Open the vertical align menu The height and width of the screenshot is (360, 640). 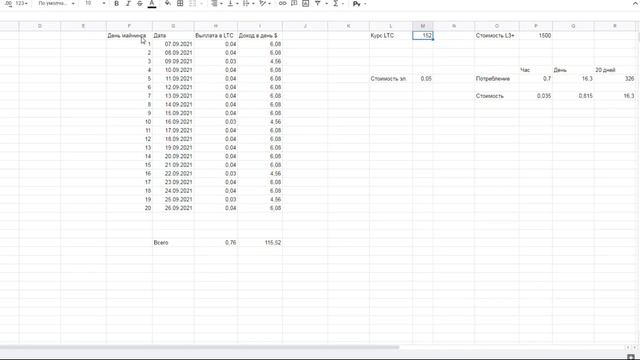[233, 4]
